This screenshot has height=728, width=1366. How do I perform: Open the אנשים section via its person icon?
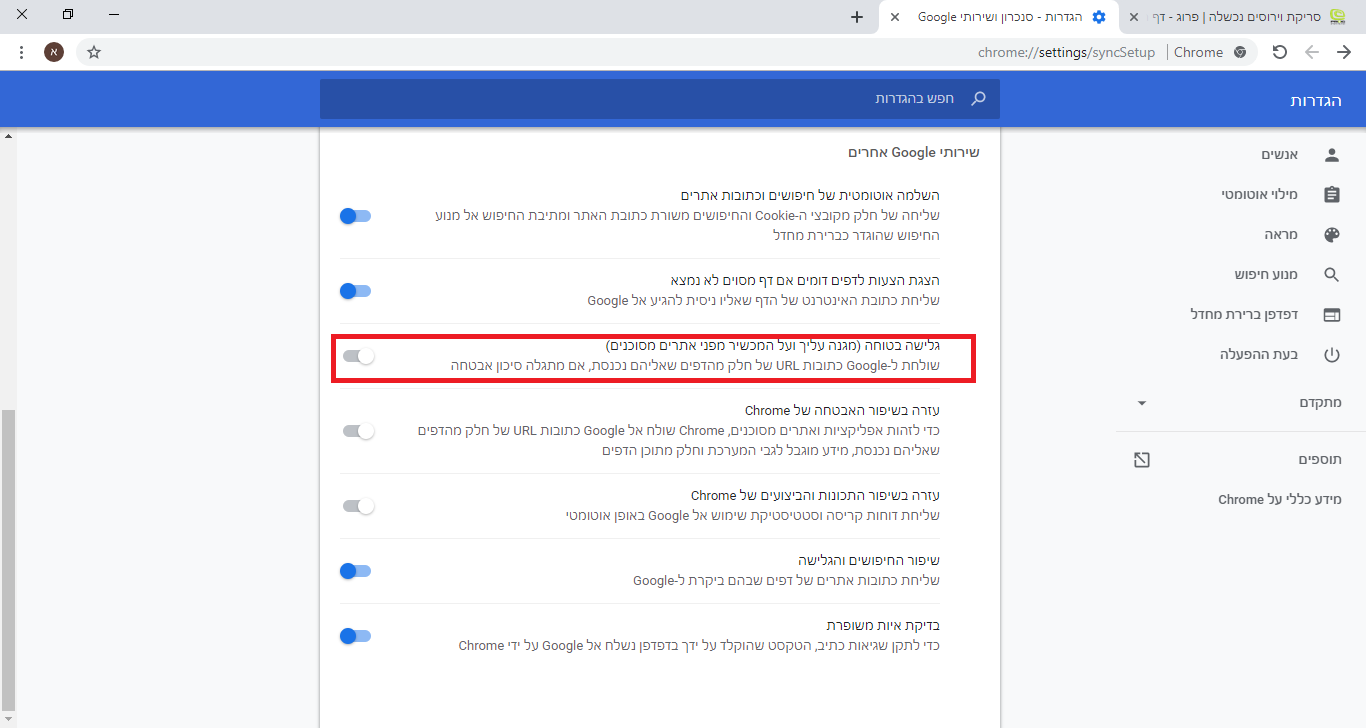tap(1331, 155)
